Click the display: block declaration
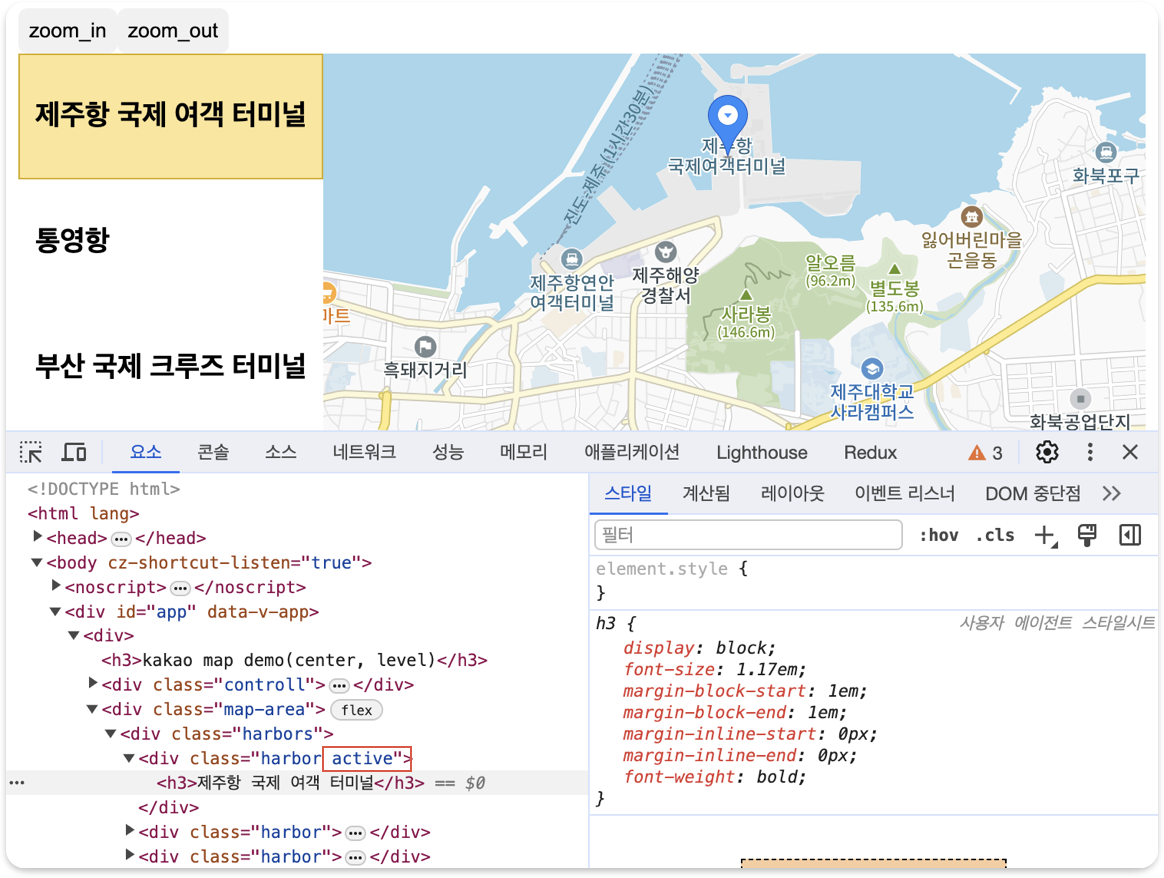 [x=699, y=647]
